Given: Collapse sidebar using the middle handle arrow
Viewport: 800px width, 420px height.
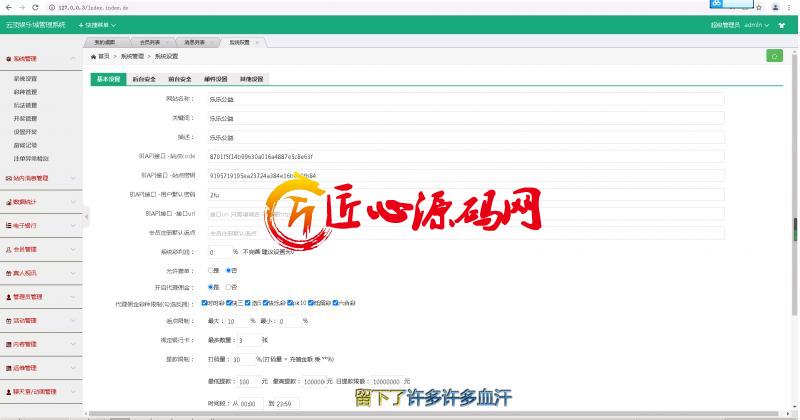Looking at the screenshot, I should click(x=86, y=217).
